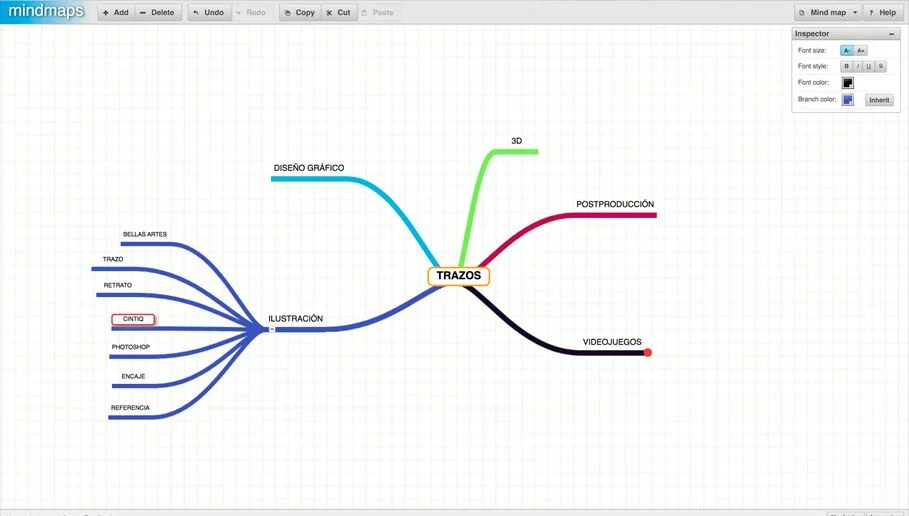Screen dimensions: 909x516
Task: Toggle italic font style
Action: coord(857,66)
